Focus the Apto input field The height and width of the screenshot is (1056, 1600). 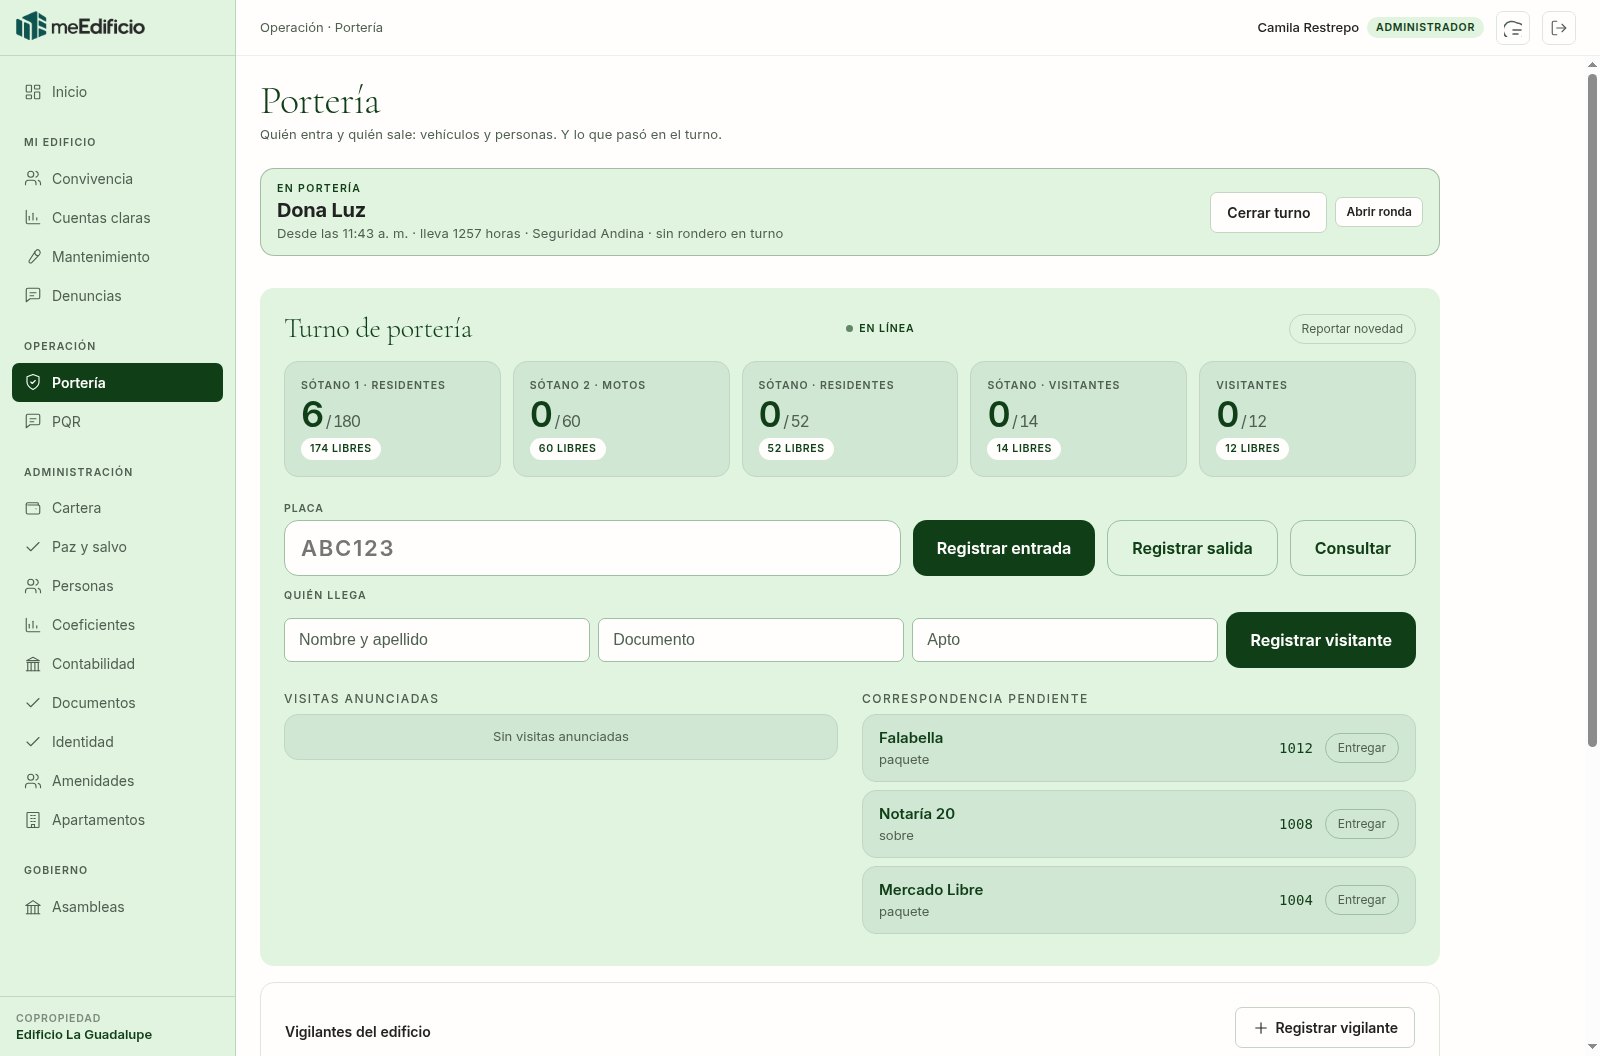[1065, 640]
